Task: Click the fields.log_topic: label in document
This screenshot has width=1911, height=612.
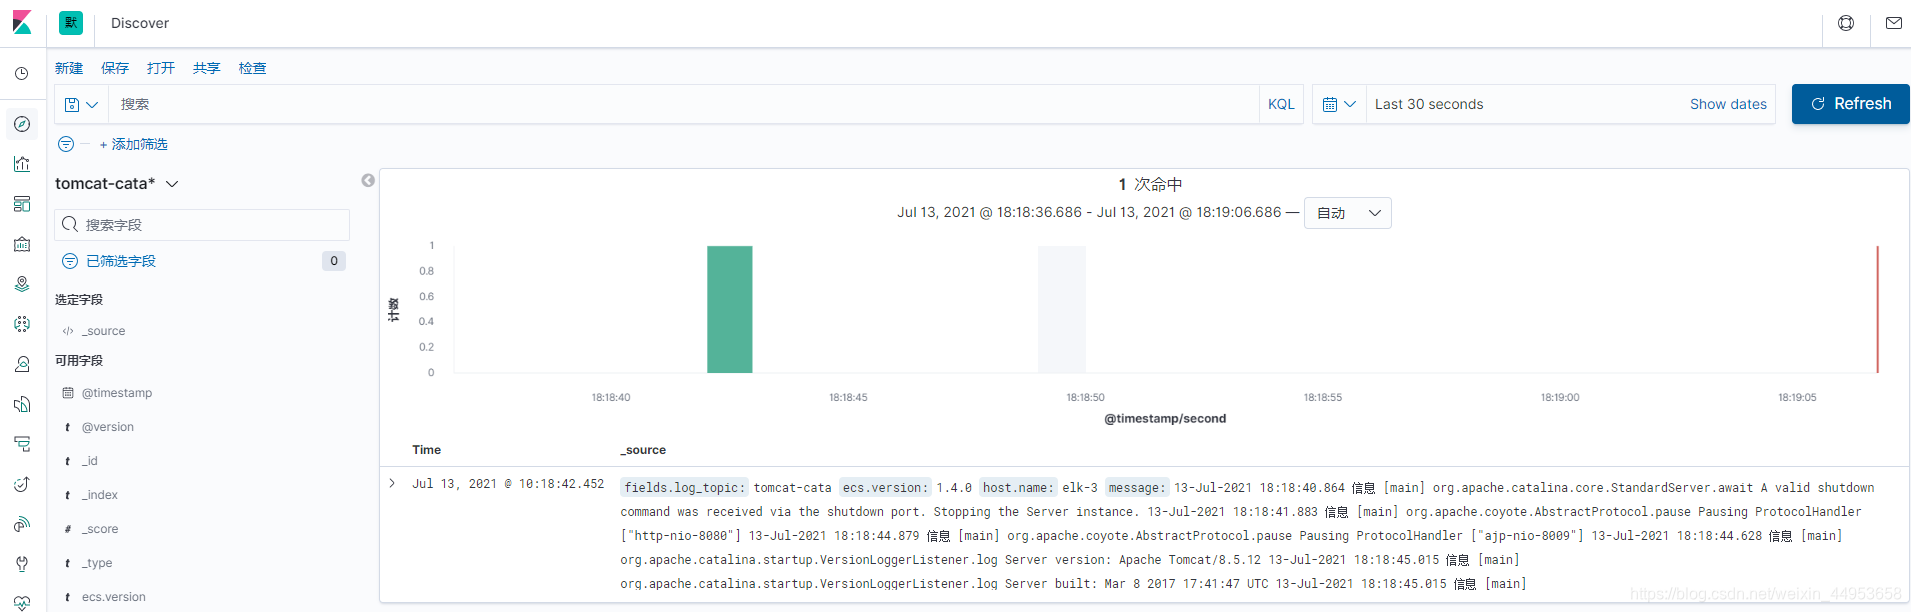Action: 684,488
